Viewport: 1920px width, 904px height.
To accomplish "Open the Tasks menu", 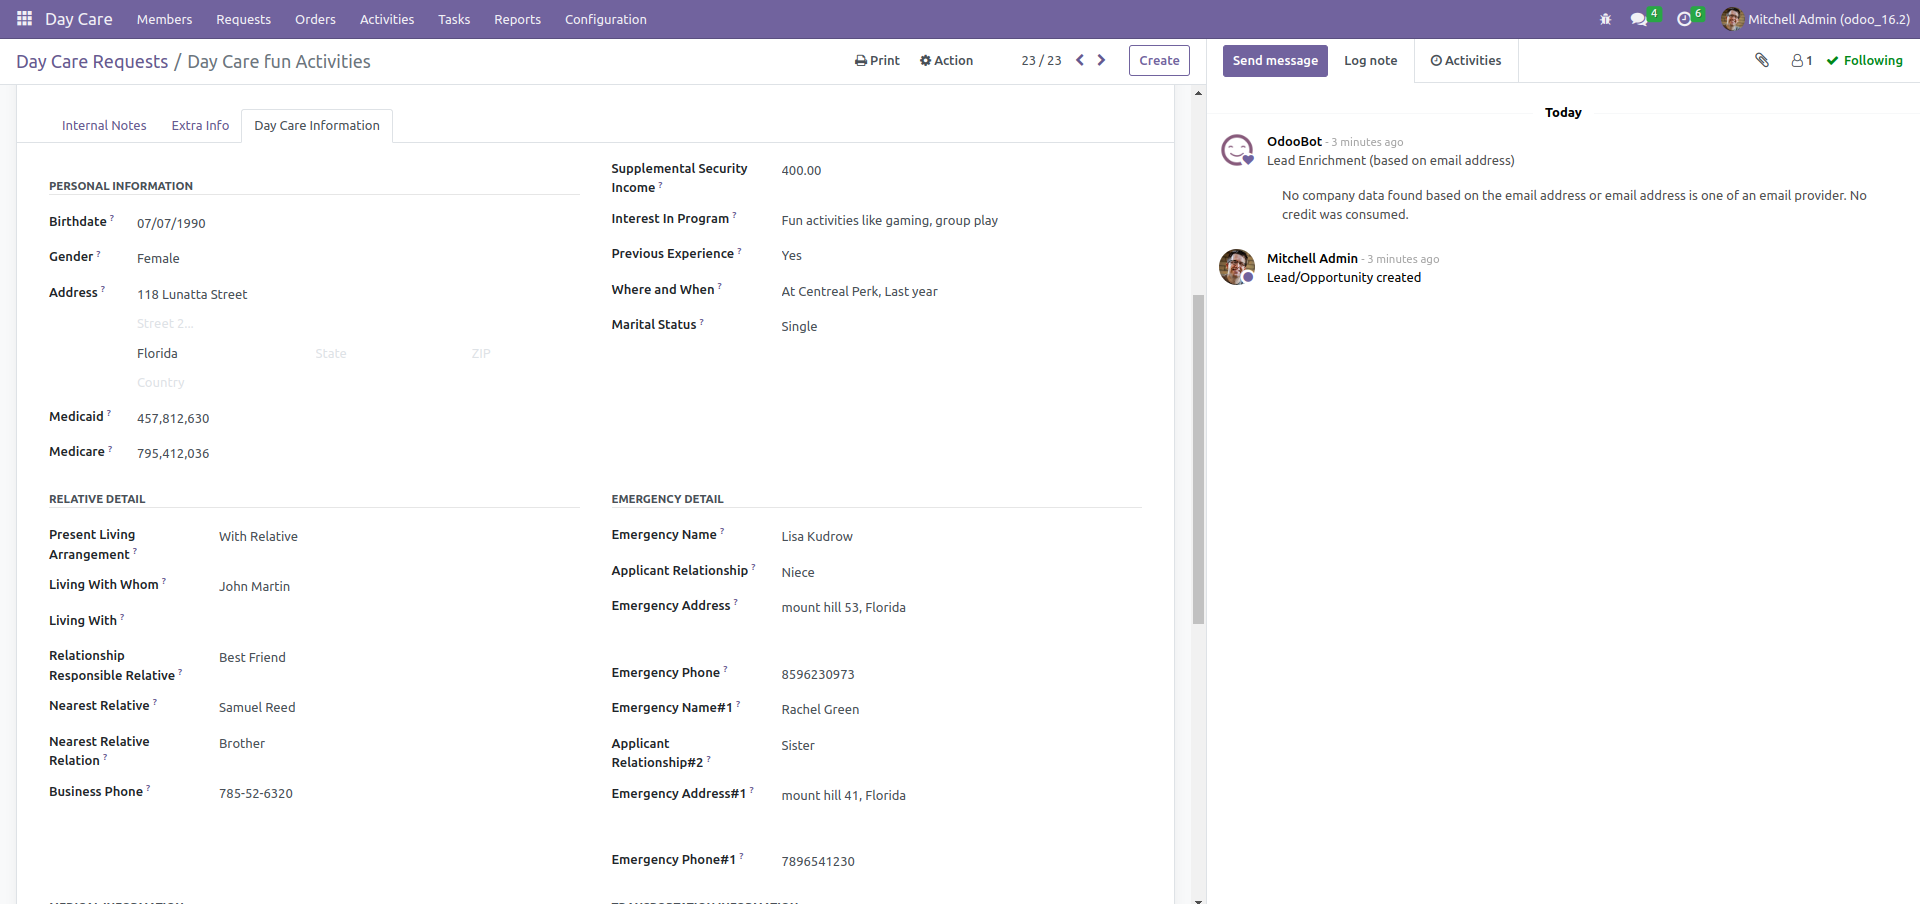I will 454,19.
